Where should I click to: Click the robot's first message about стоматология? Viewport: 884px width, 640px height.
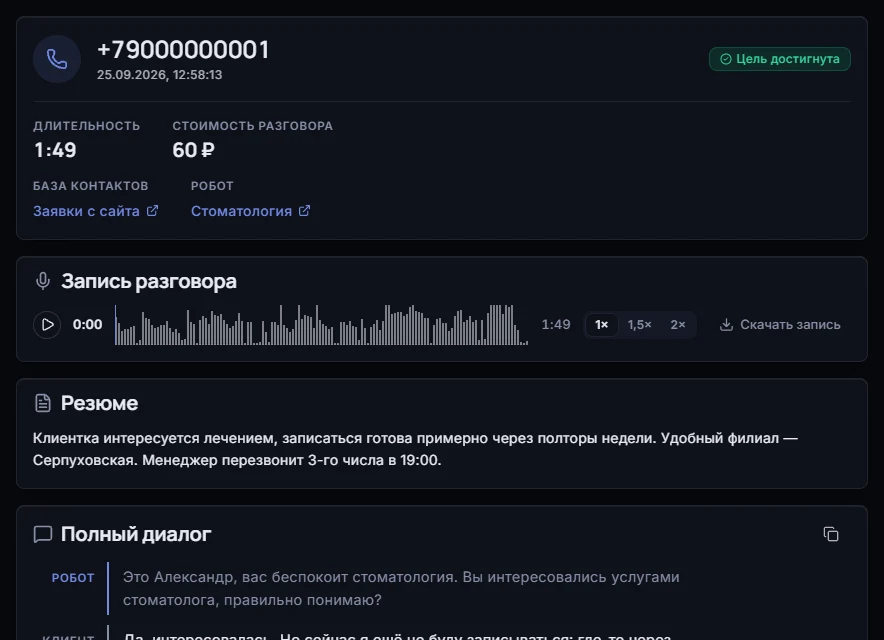tap(401, 588)
